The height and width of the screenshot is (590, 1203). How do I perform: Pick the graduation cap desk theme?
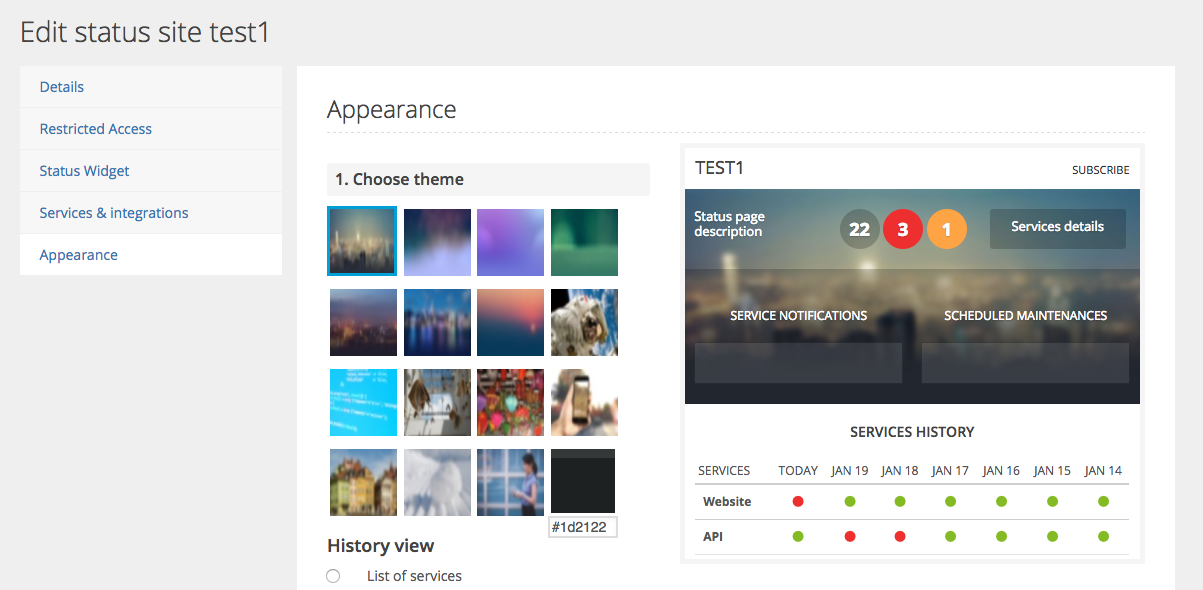point(437,402)
